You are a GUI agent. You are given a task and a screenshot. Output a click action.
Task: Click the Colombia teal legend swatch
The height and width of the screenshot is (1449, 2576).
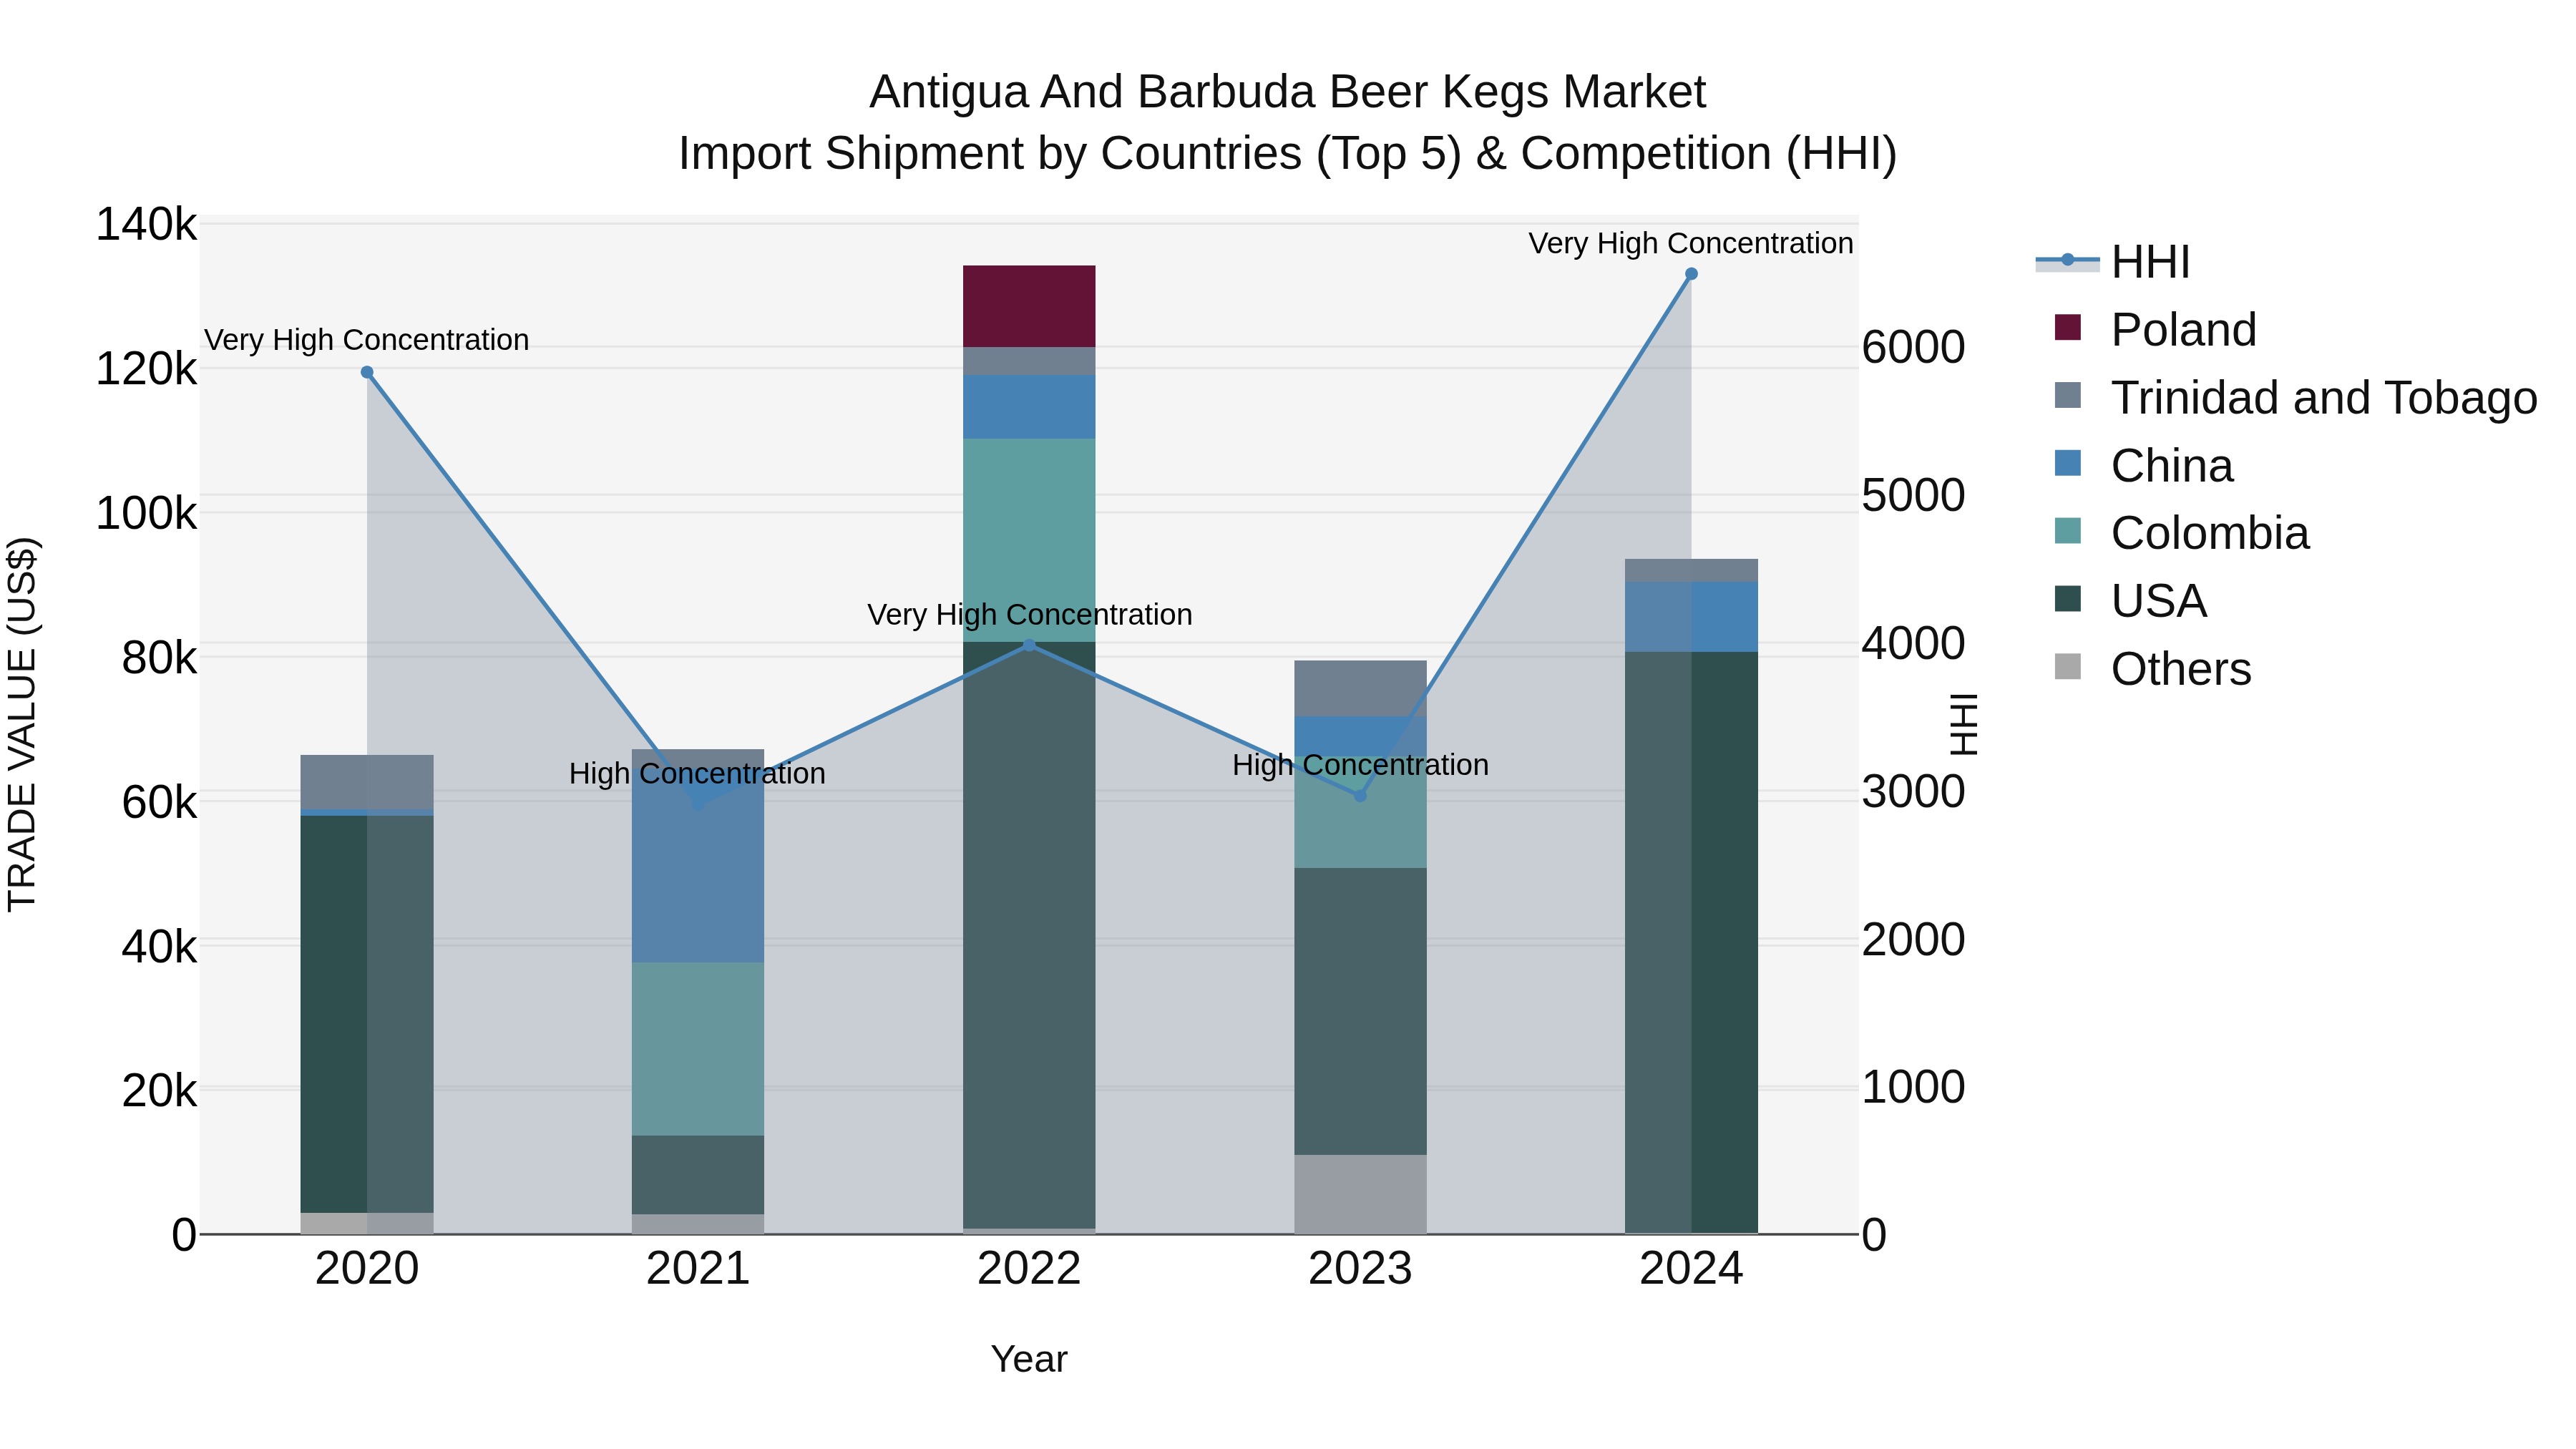point(2067,531)
